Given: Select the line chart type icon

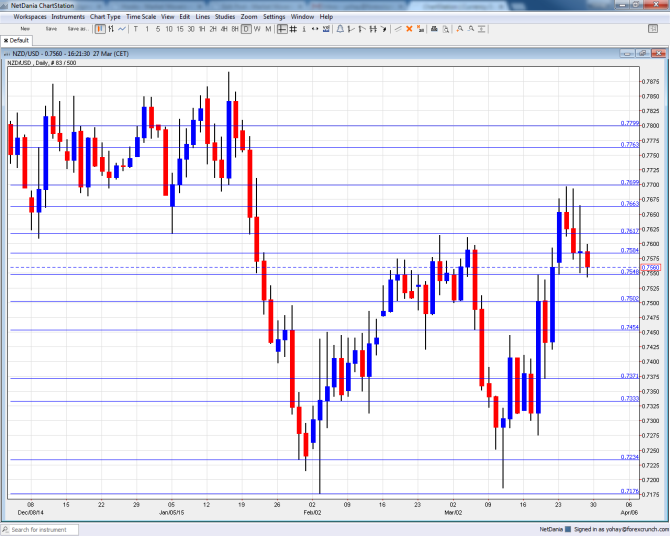Looking at the screenshot, I should pos(122,29).
